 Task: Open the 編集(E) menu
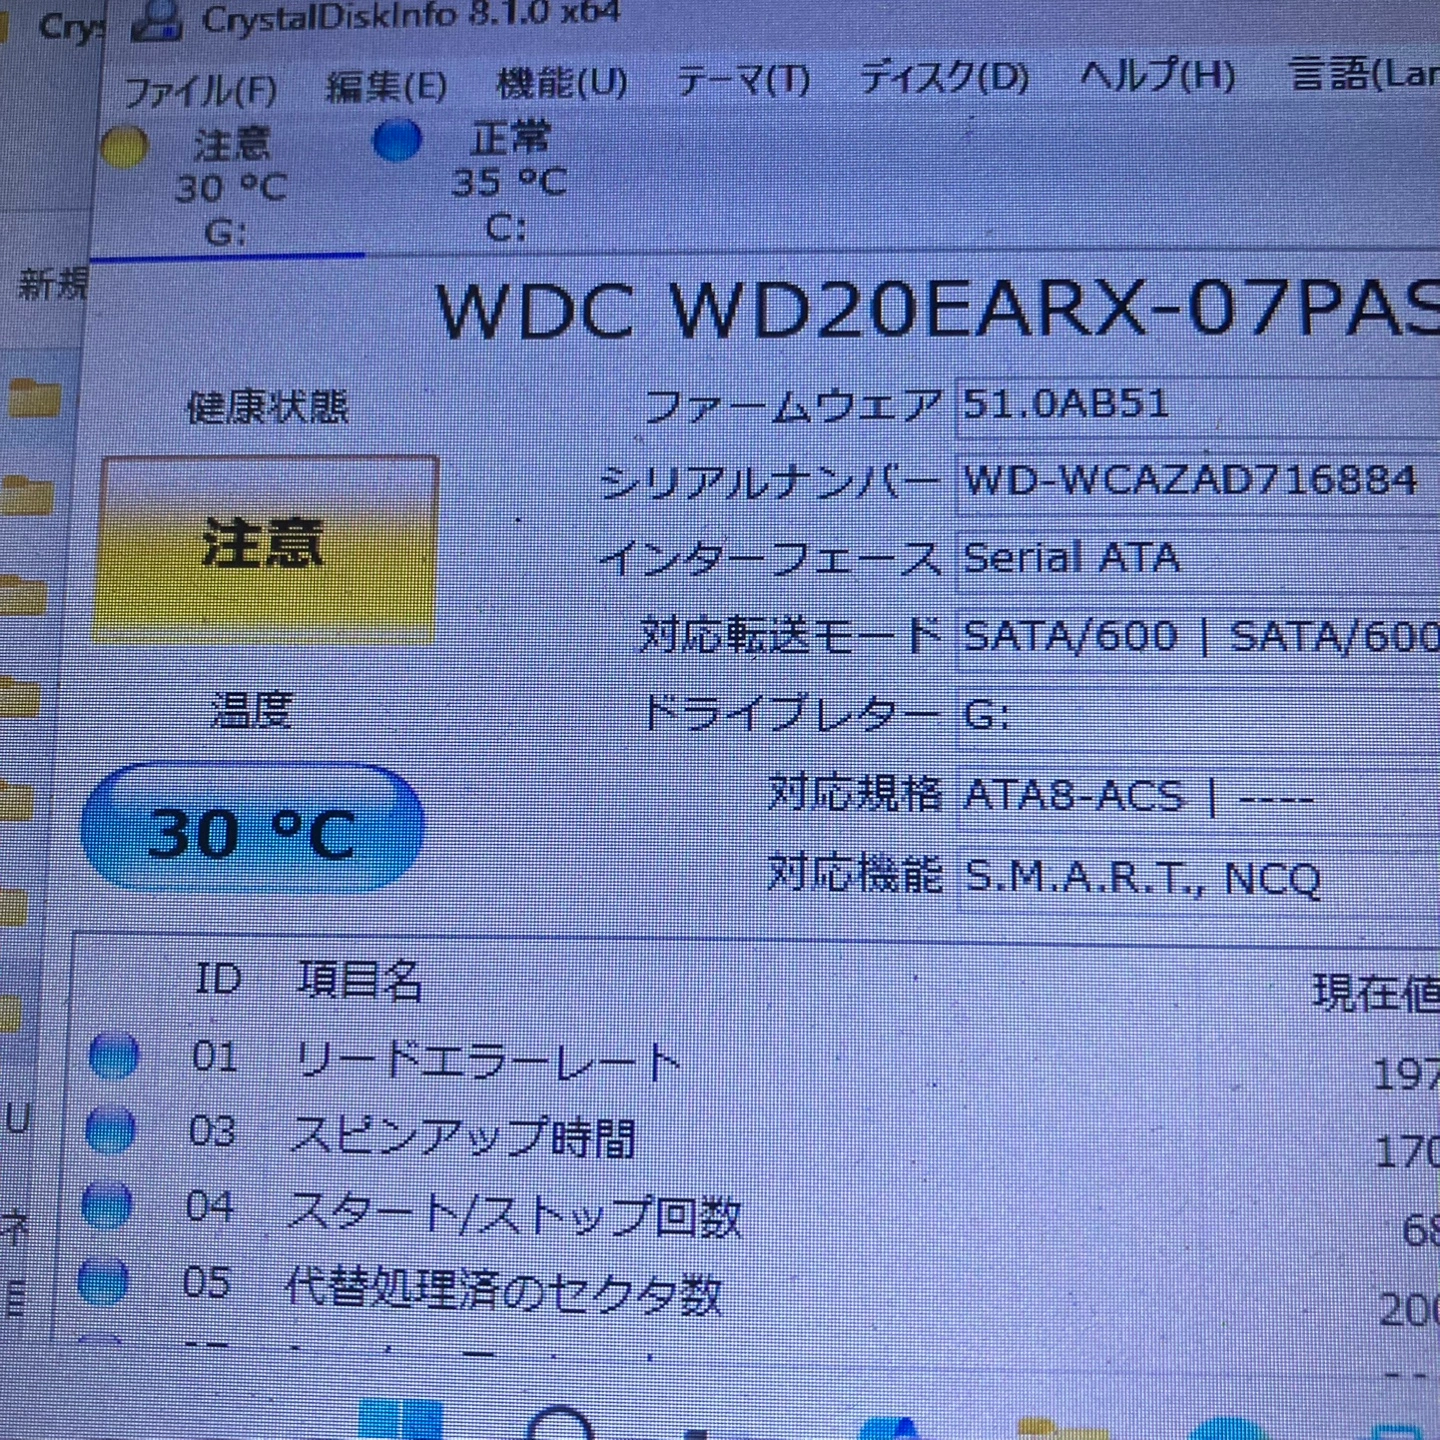click(x=386, y=87)
